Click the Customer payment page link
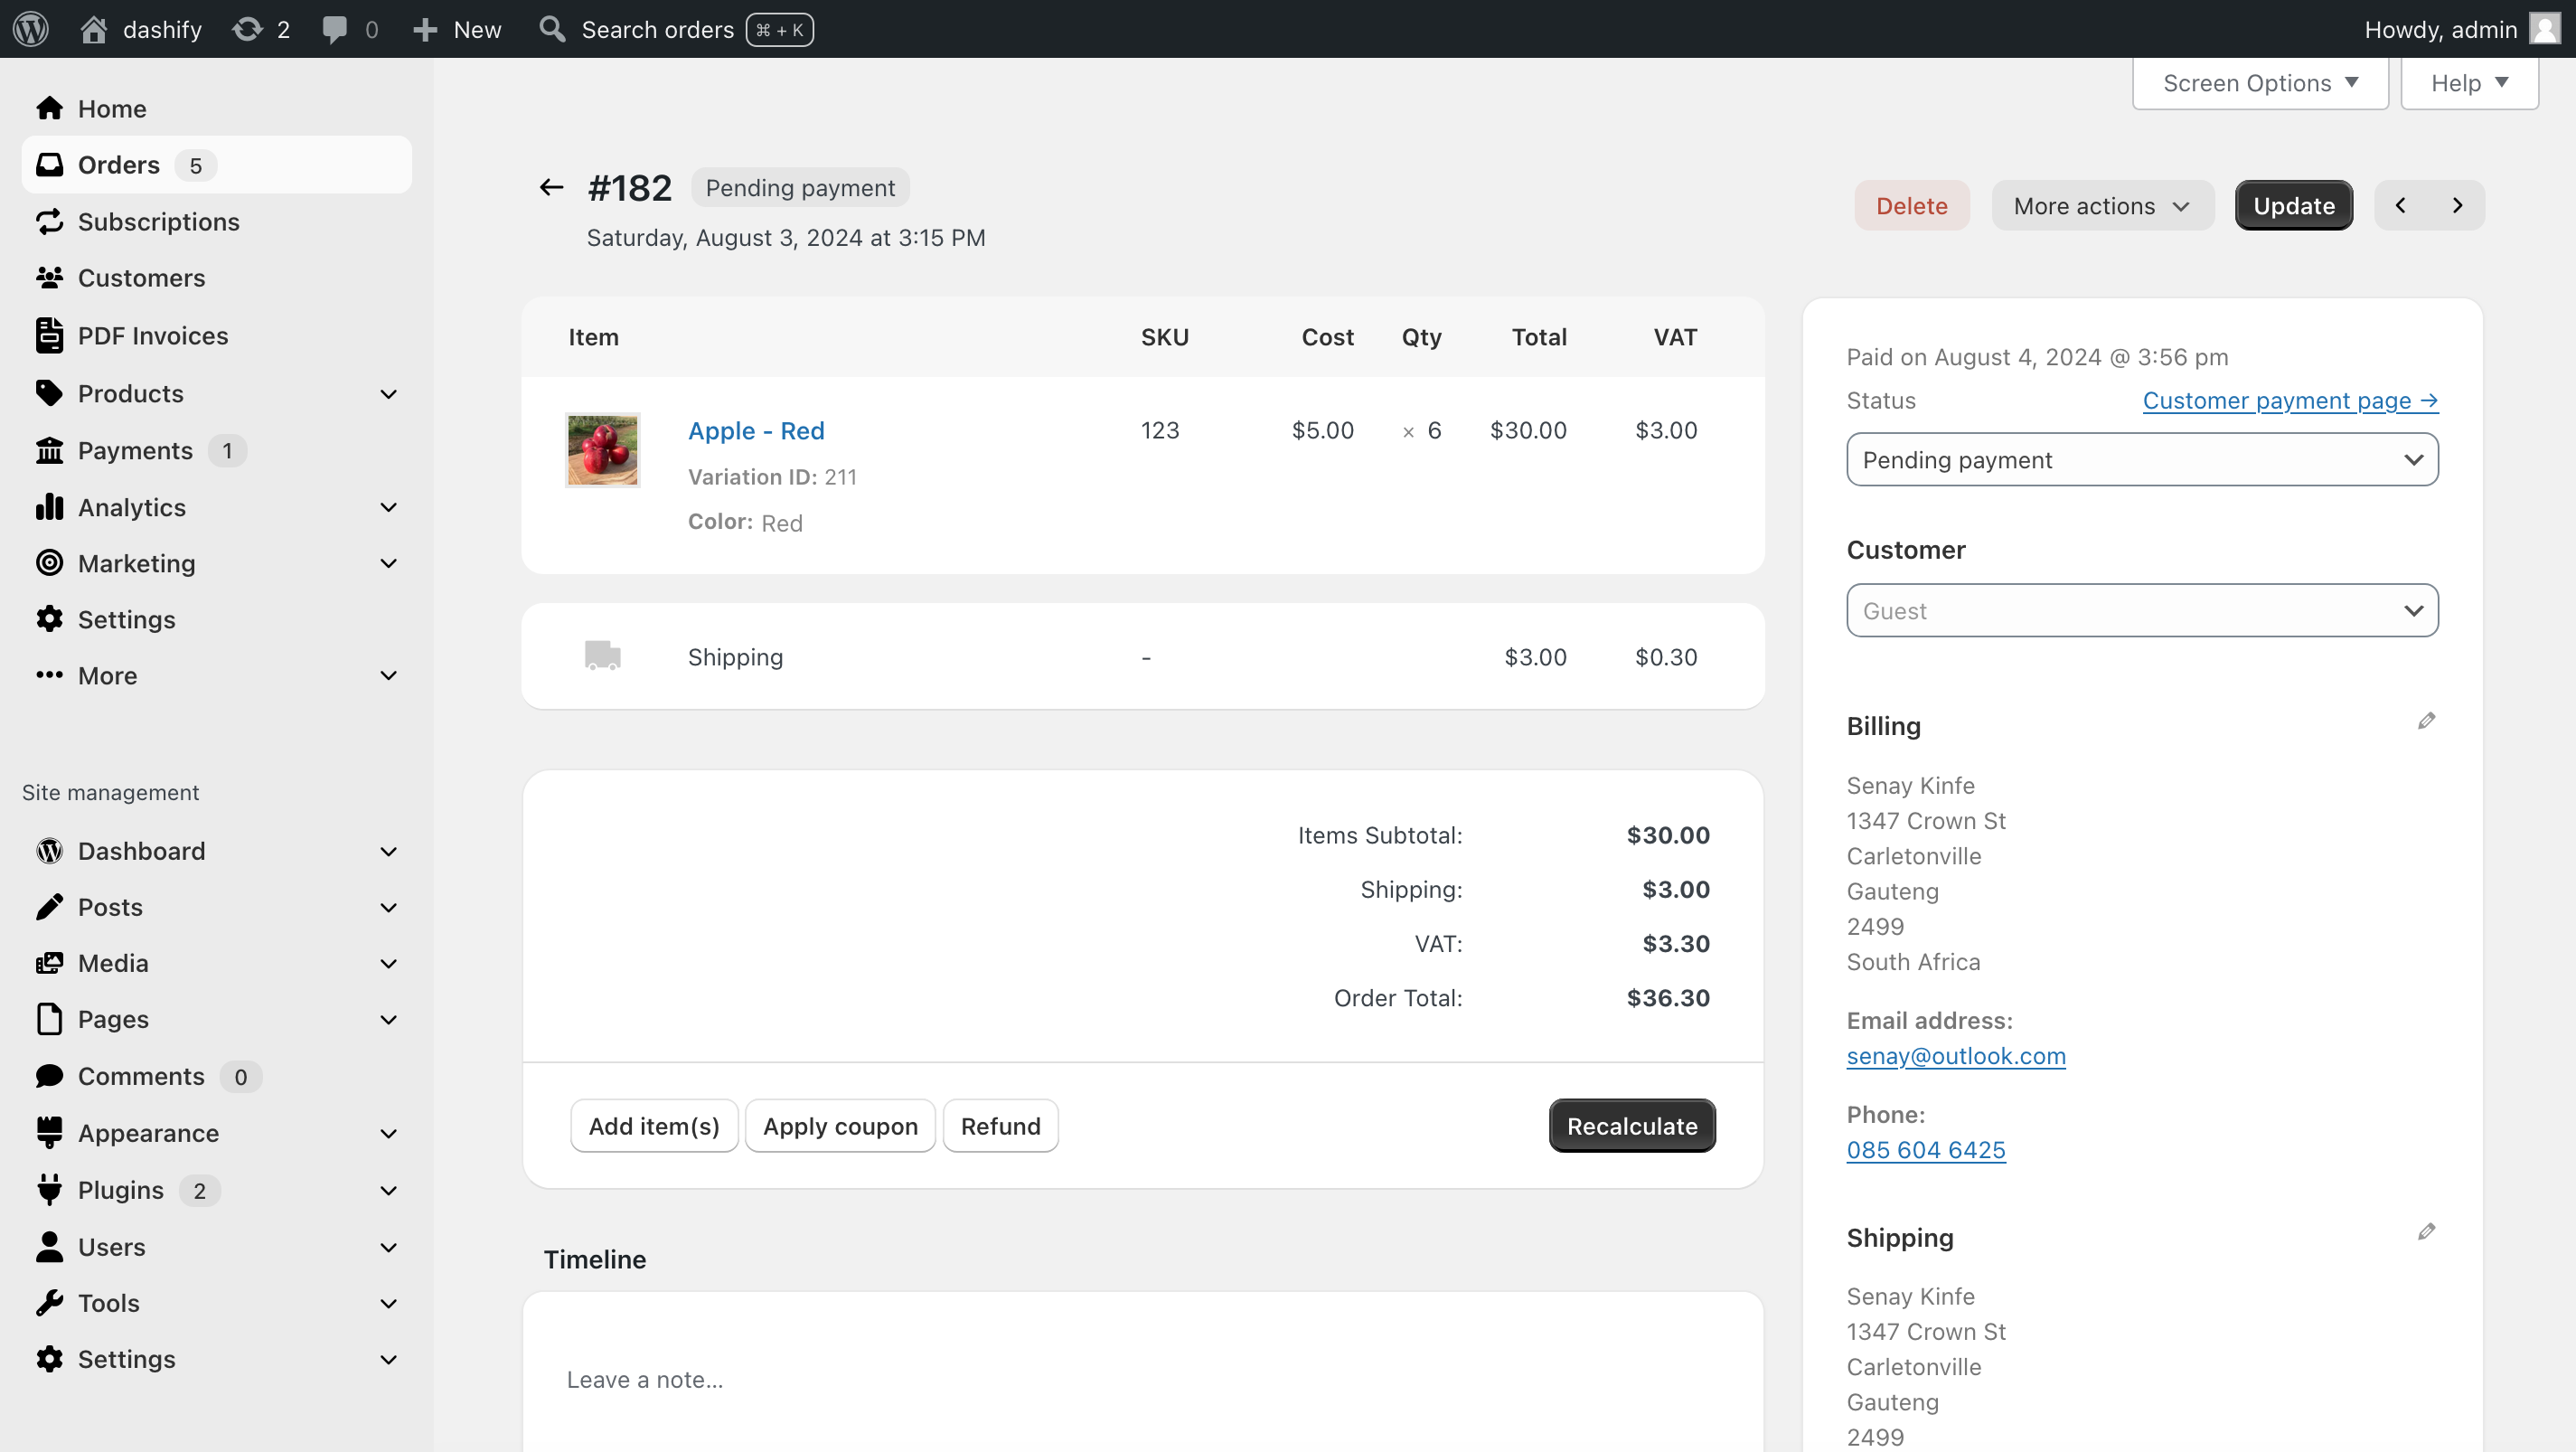The height and width of the screenshot is (1452, 2576). [2289, 399]
